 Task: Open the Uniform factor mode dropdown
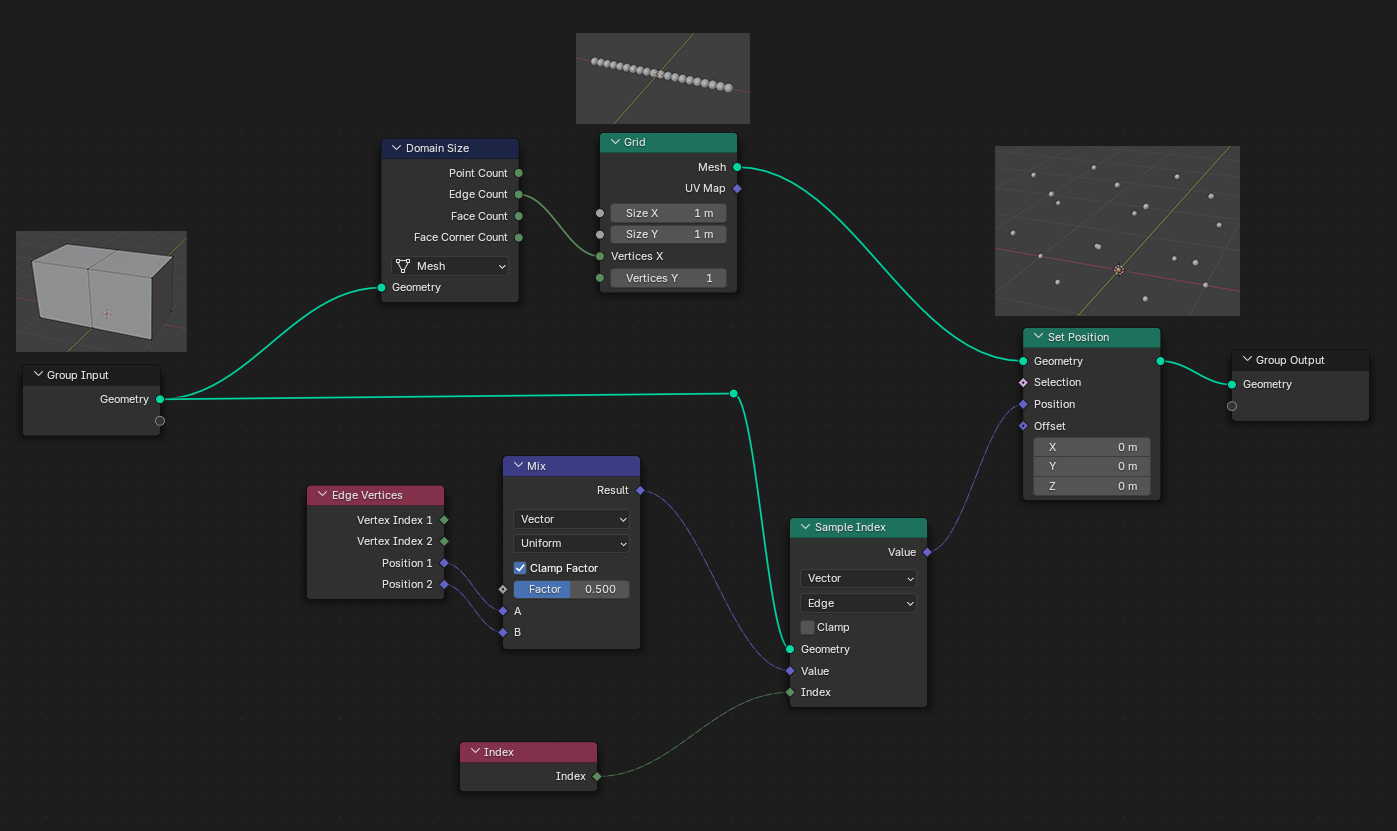click(571, 543)
